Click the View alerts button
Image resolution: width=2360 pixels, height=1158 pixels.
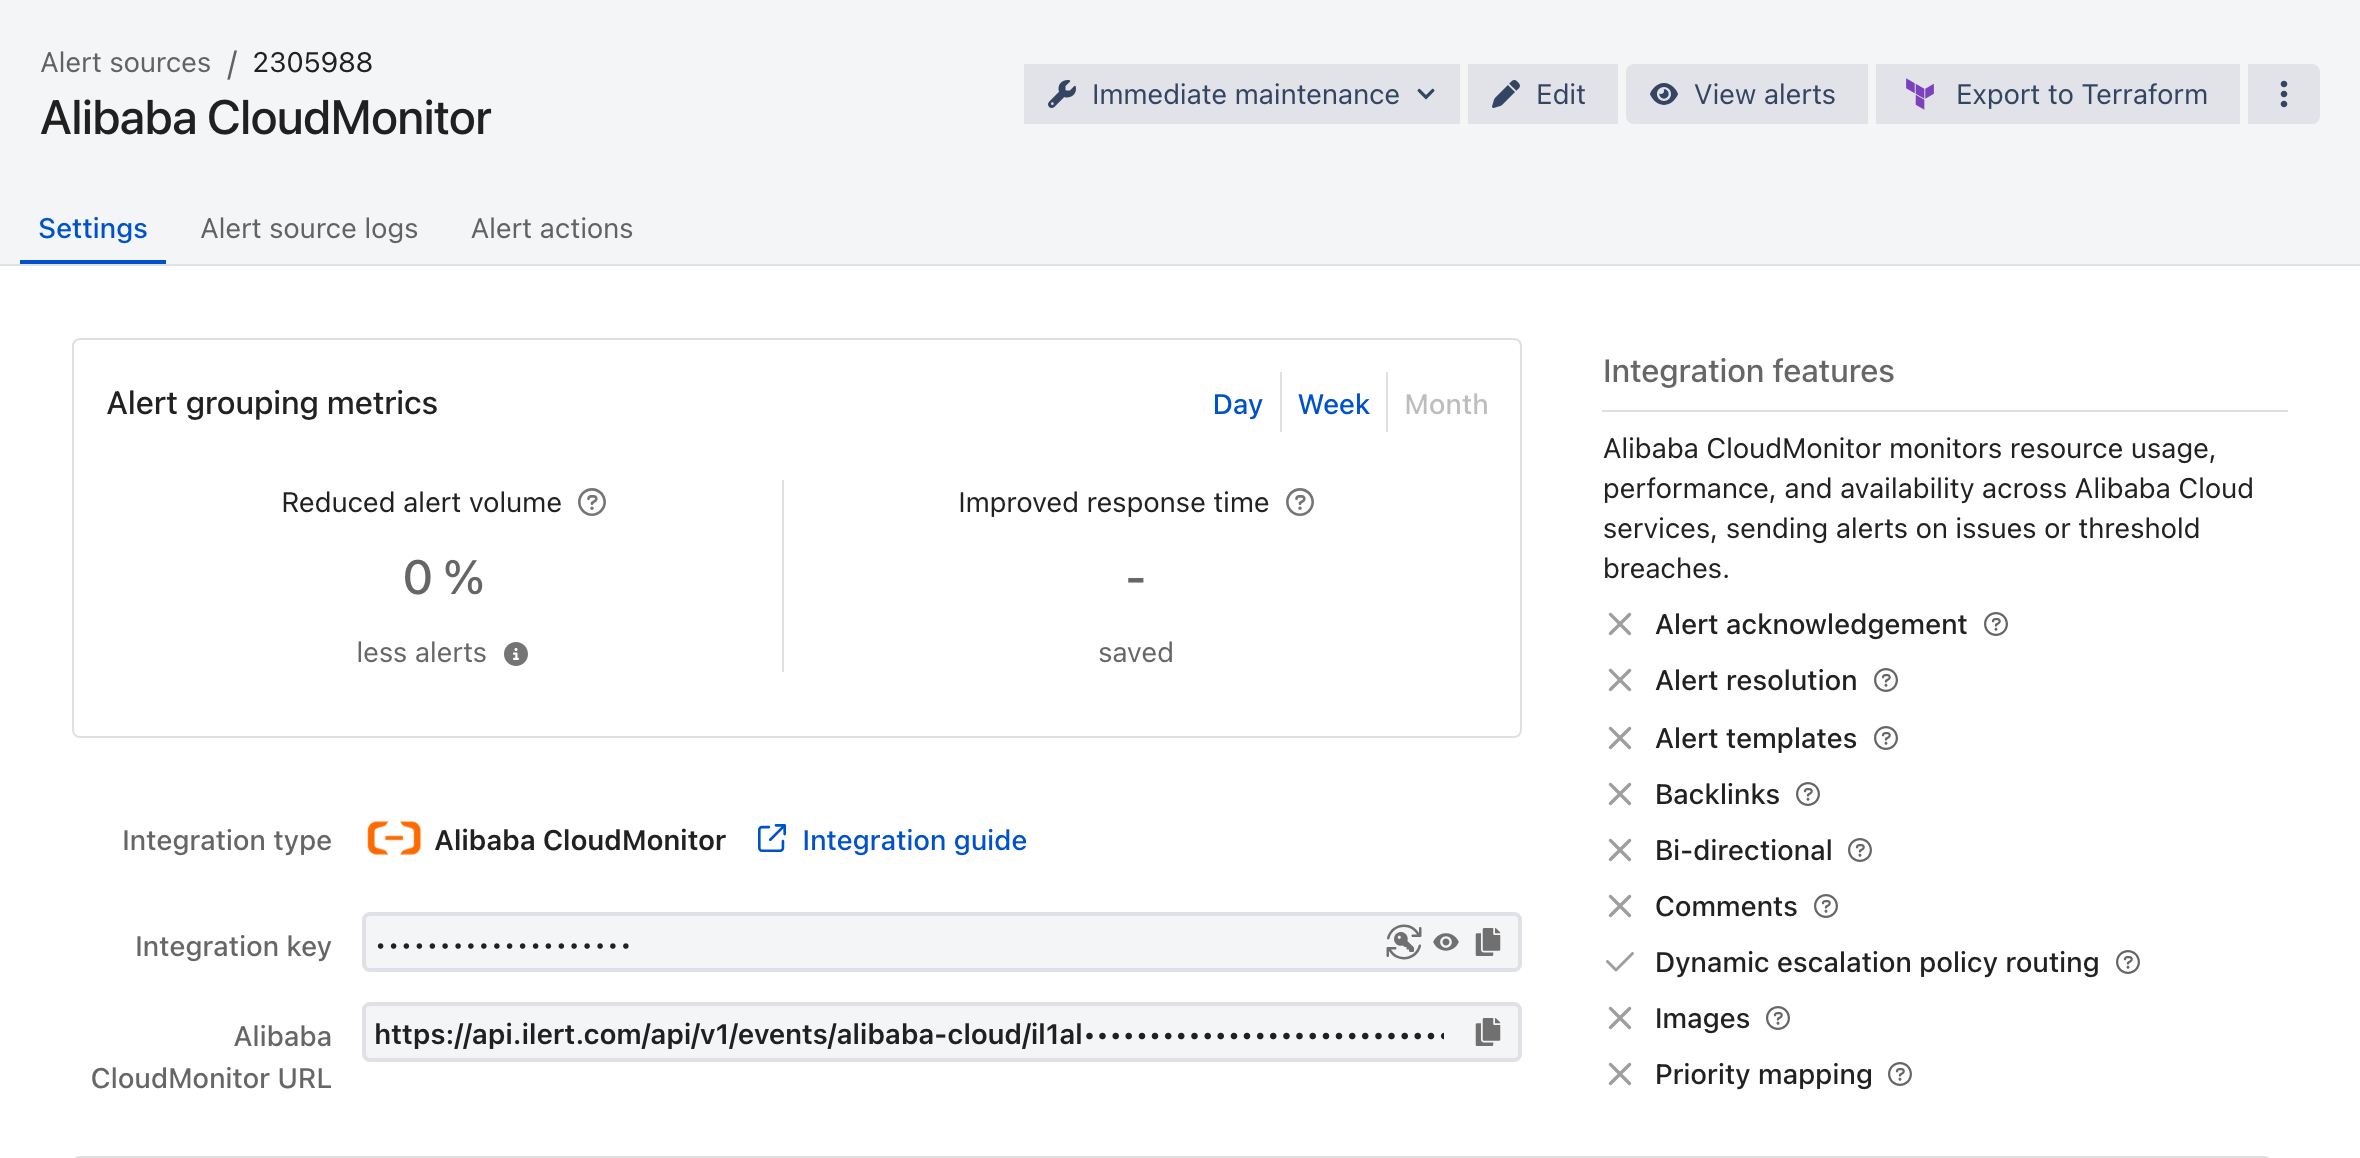click(x=1746, y=94)
